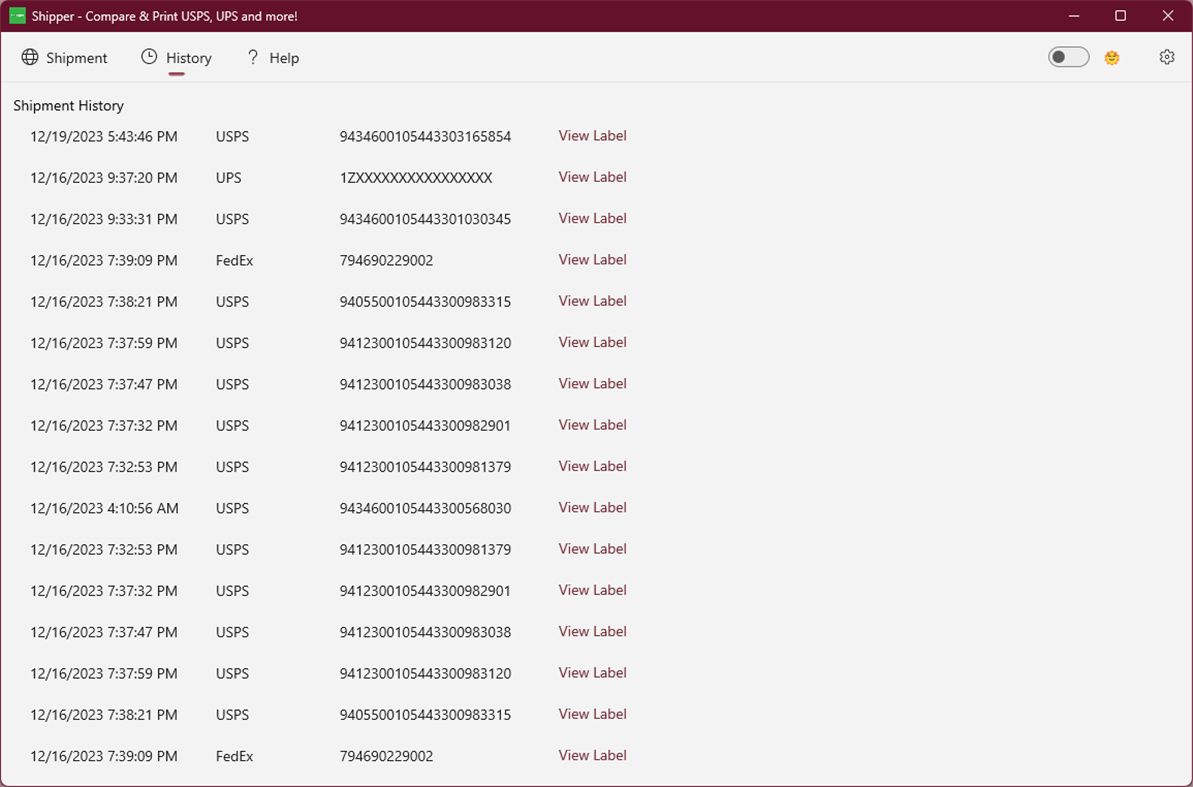Image resolution: width=1193 pixels, height=787 pixels.
Task: Click the clock icon beside History
Action: tap(149, 57)
